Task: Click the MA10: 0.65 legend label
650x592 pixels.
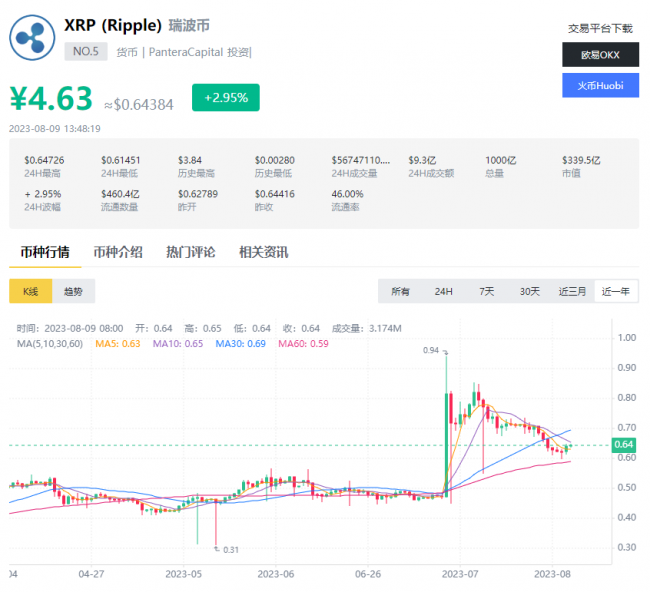Action: 178,344
